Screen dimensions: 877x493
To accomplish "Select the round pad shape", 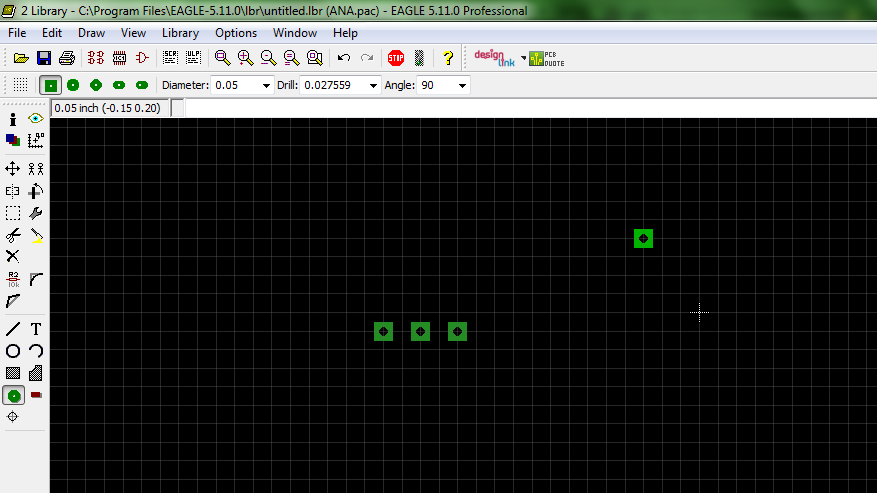I will point(73,85).
